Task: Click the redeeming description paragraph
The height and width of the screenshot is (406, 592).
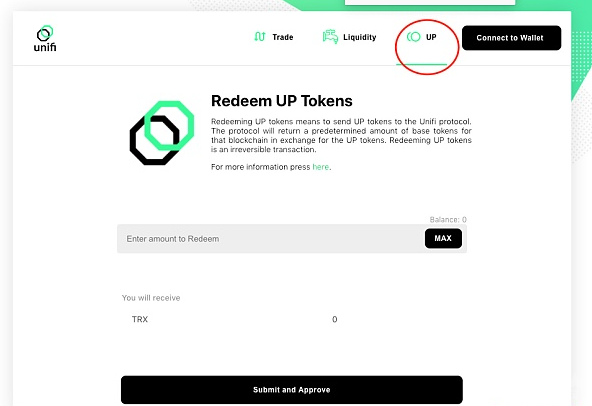Action: pyautogui.click(x=341, y=135)
